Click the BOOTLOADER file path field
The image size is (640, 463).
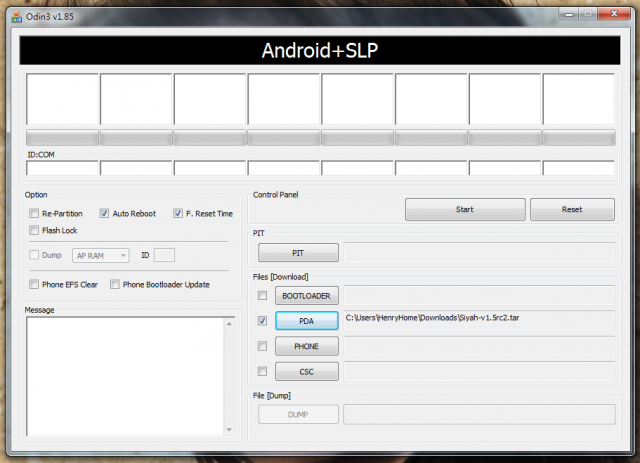(479, 295)
